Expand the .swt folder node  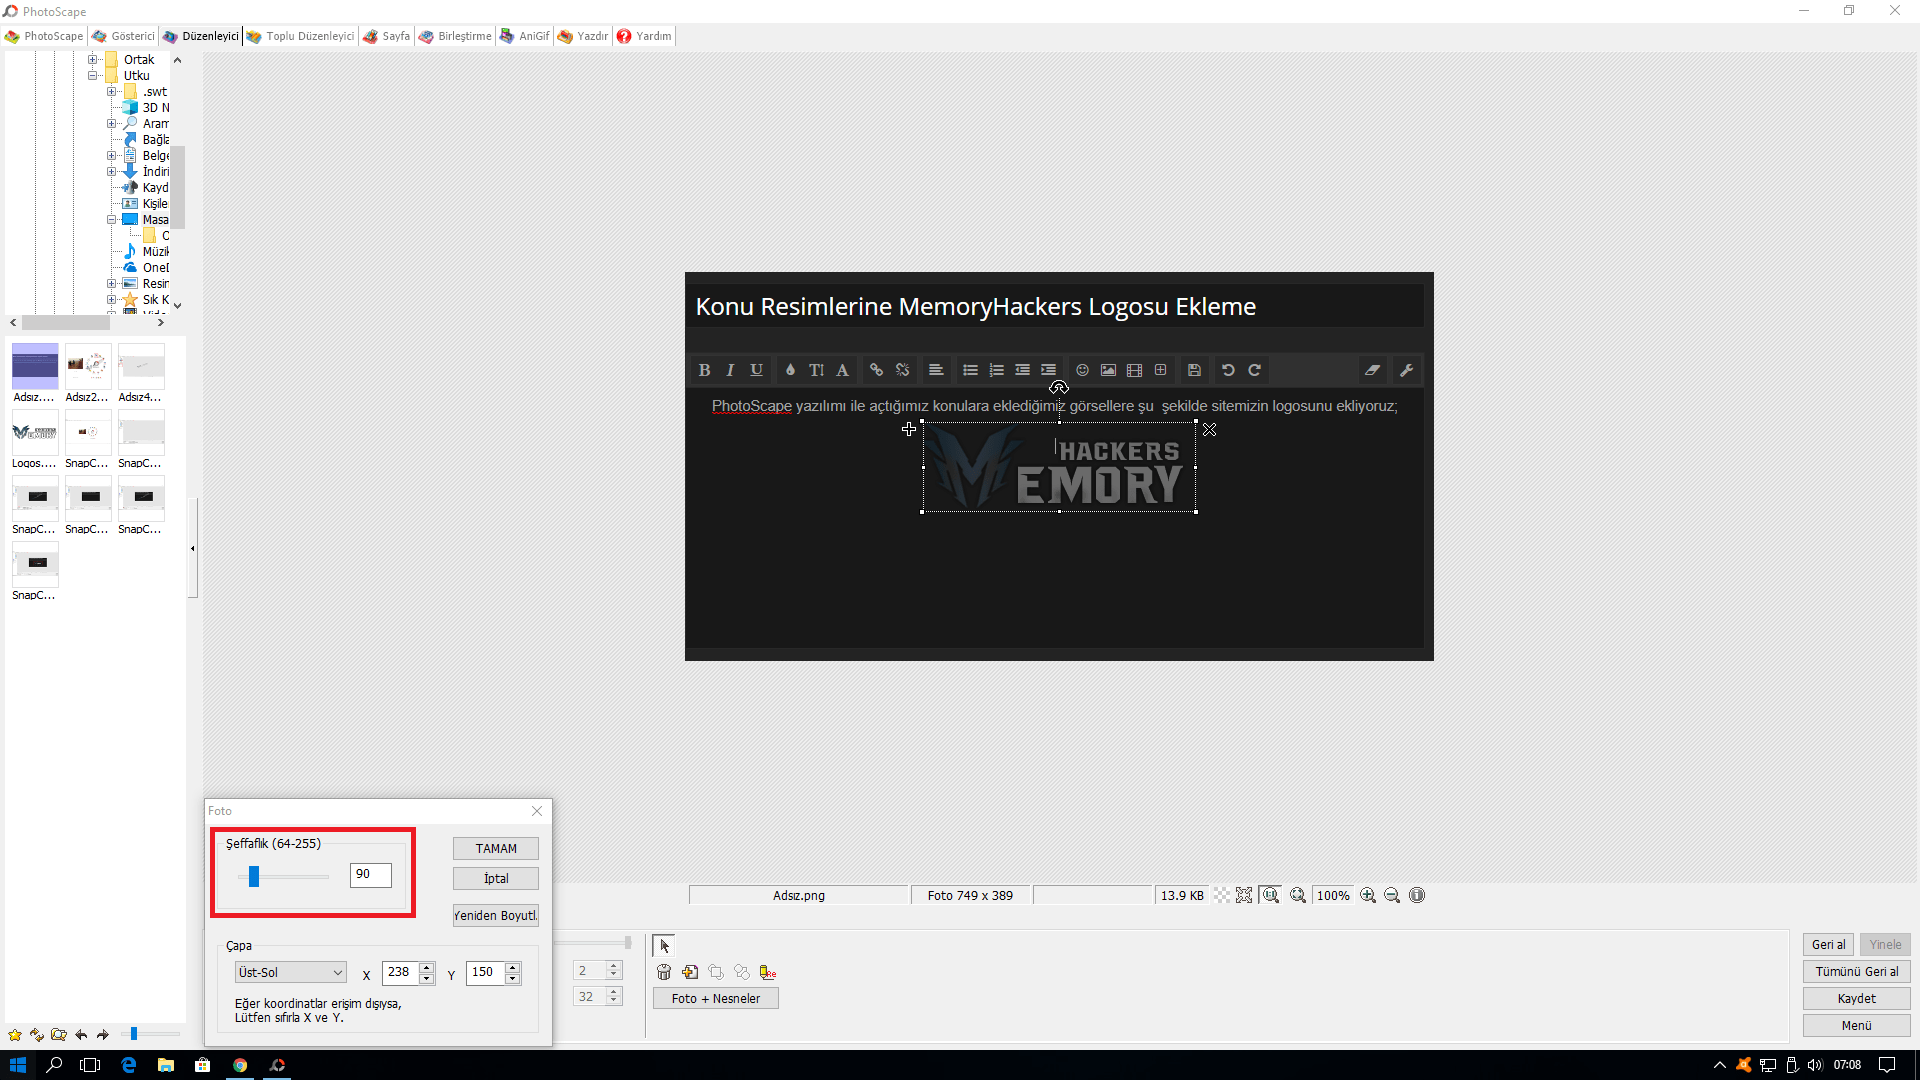coord(112,92)
